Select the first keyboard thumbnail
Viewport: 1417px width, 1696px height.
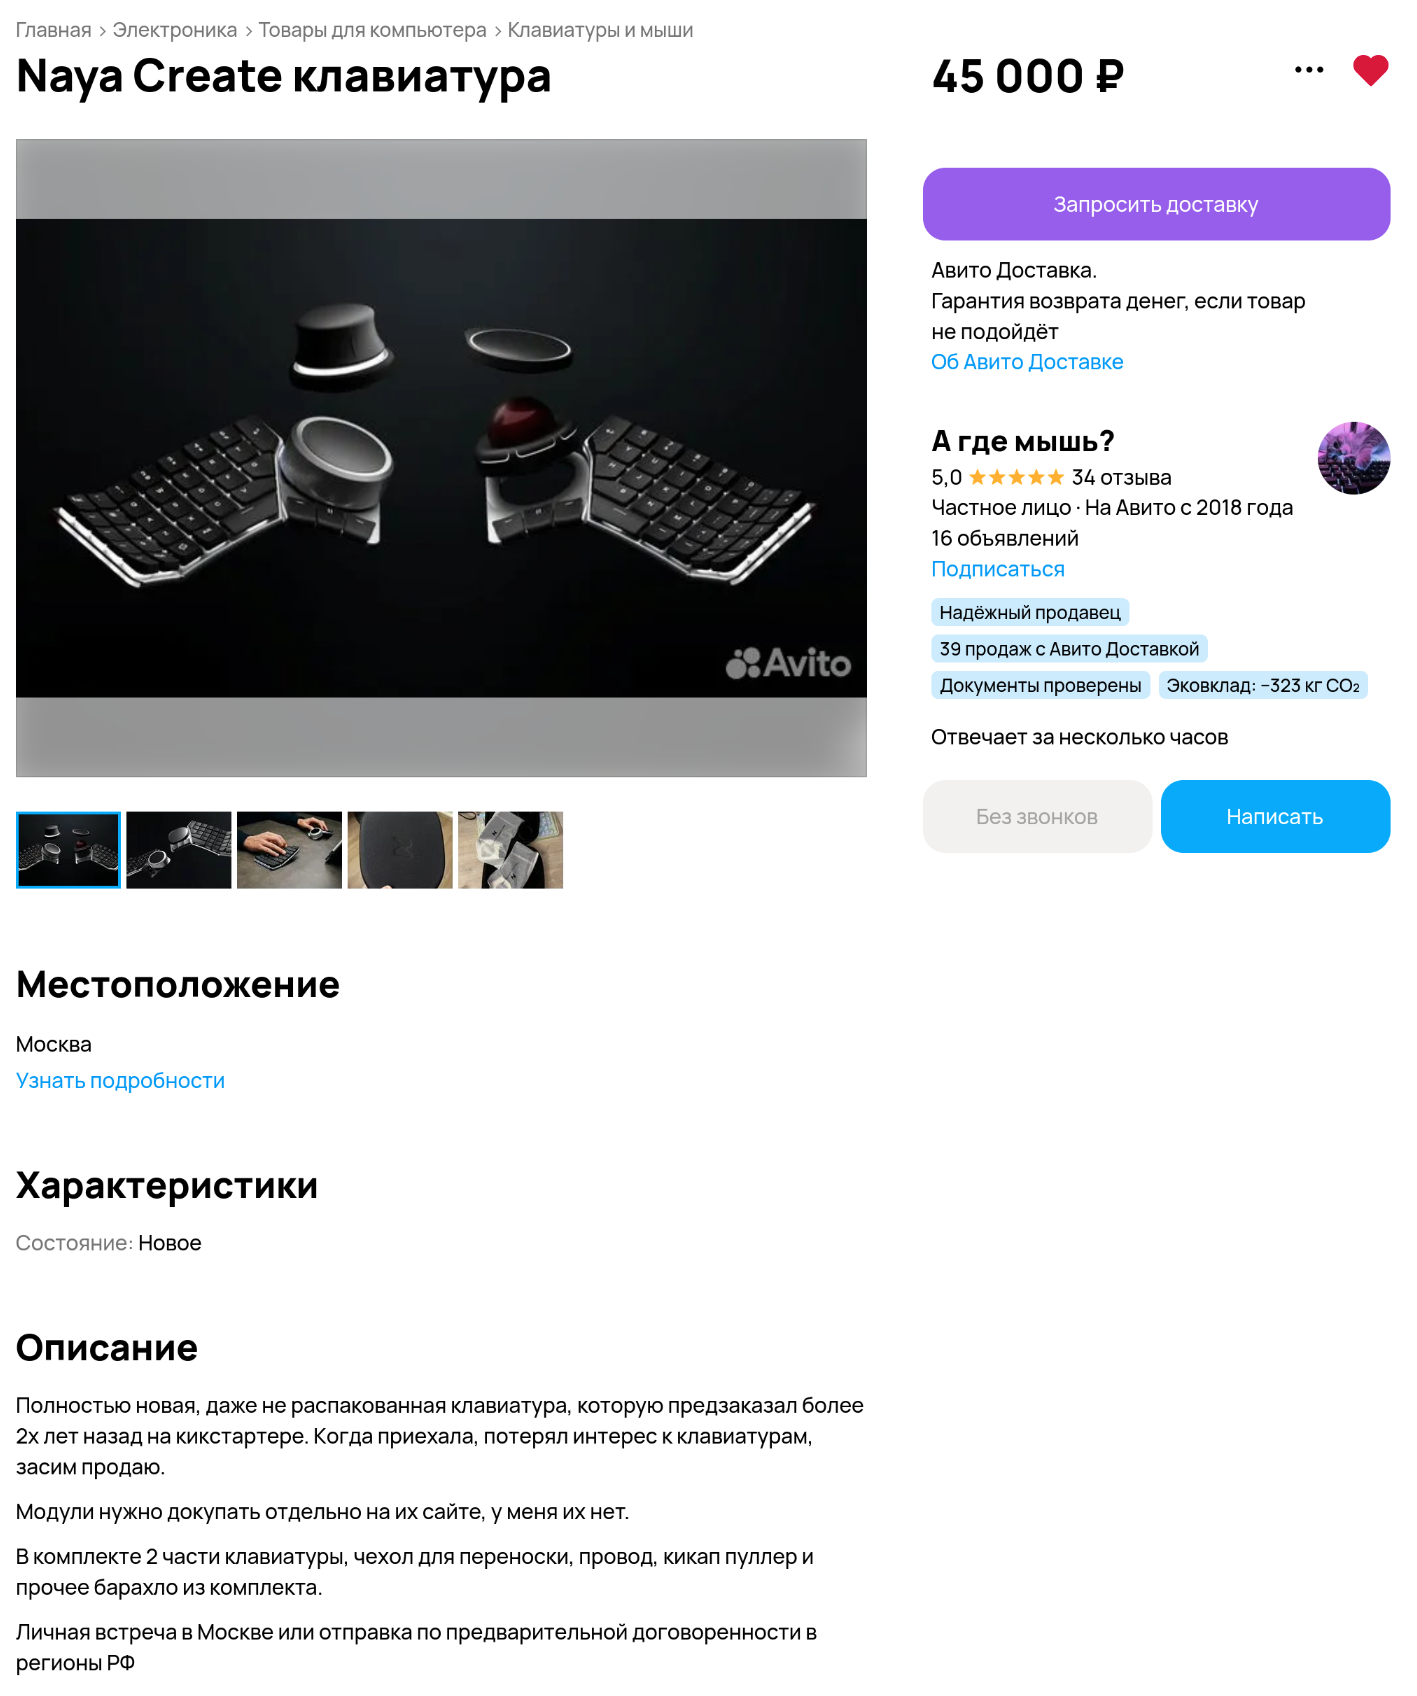tap(68, 850)
